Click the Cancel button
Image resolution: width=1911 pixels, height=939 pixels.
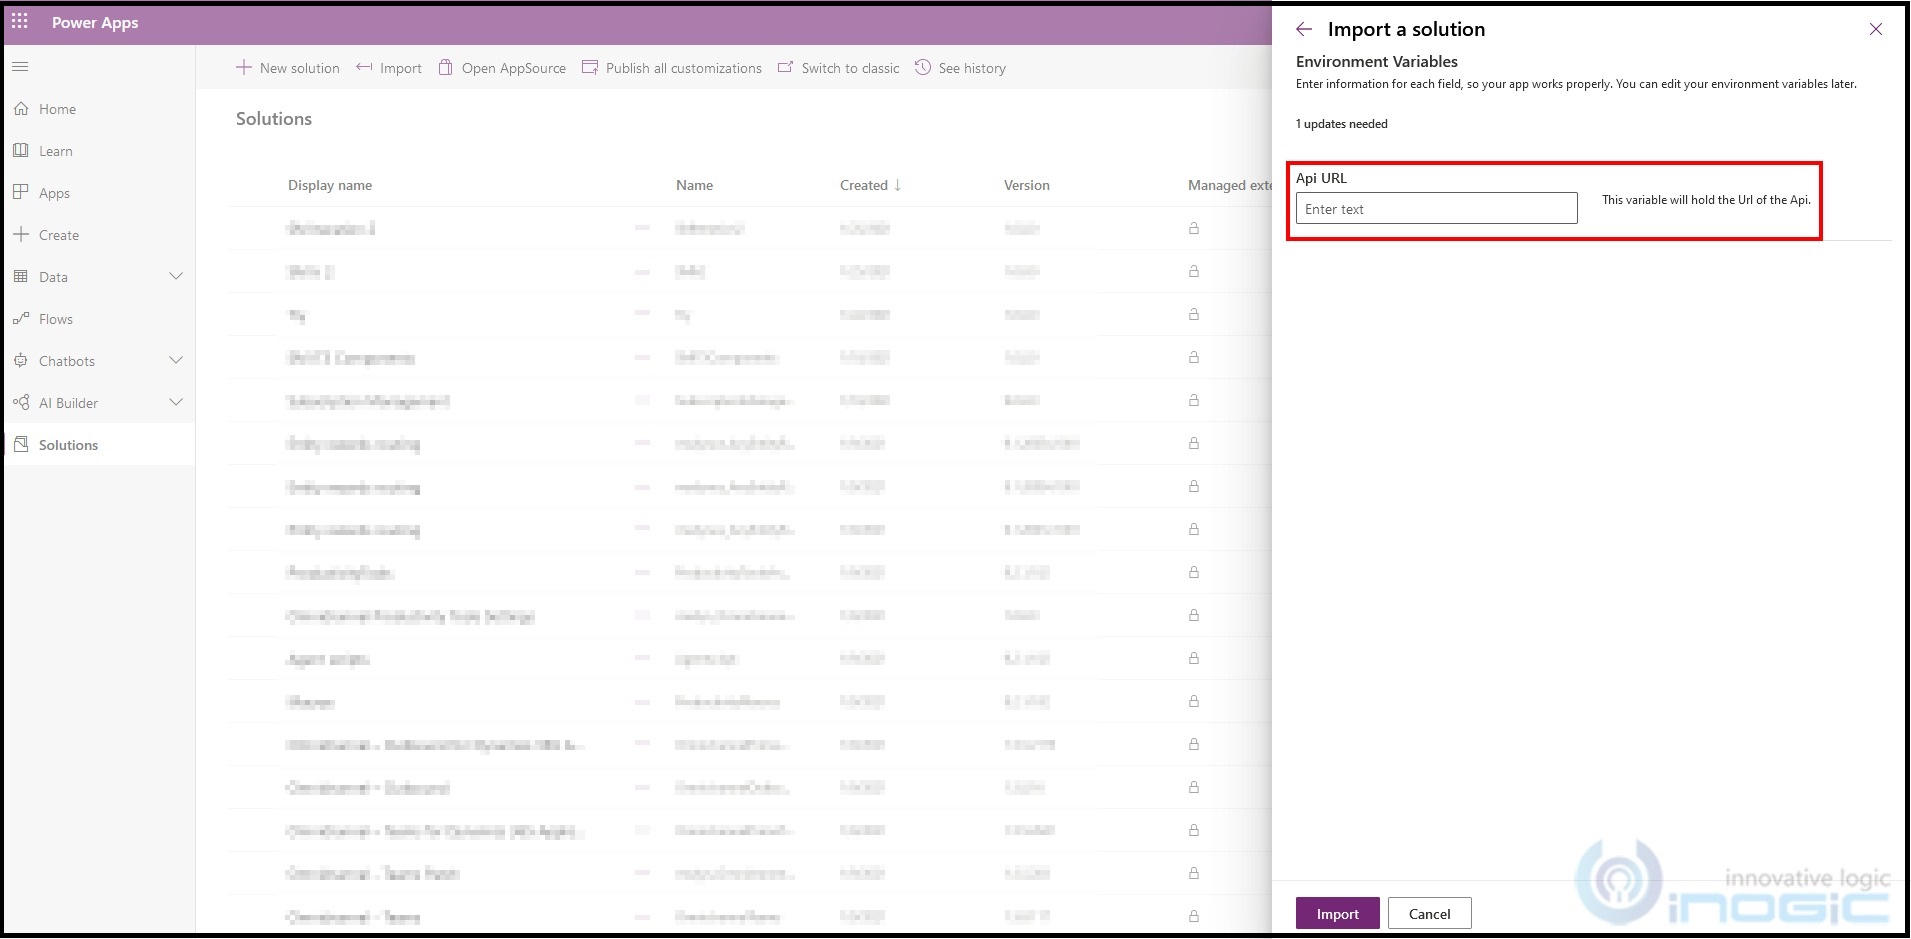[1430, 913]
